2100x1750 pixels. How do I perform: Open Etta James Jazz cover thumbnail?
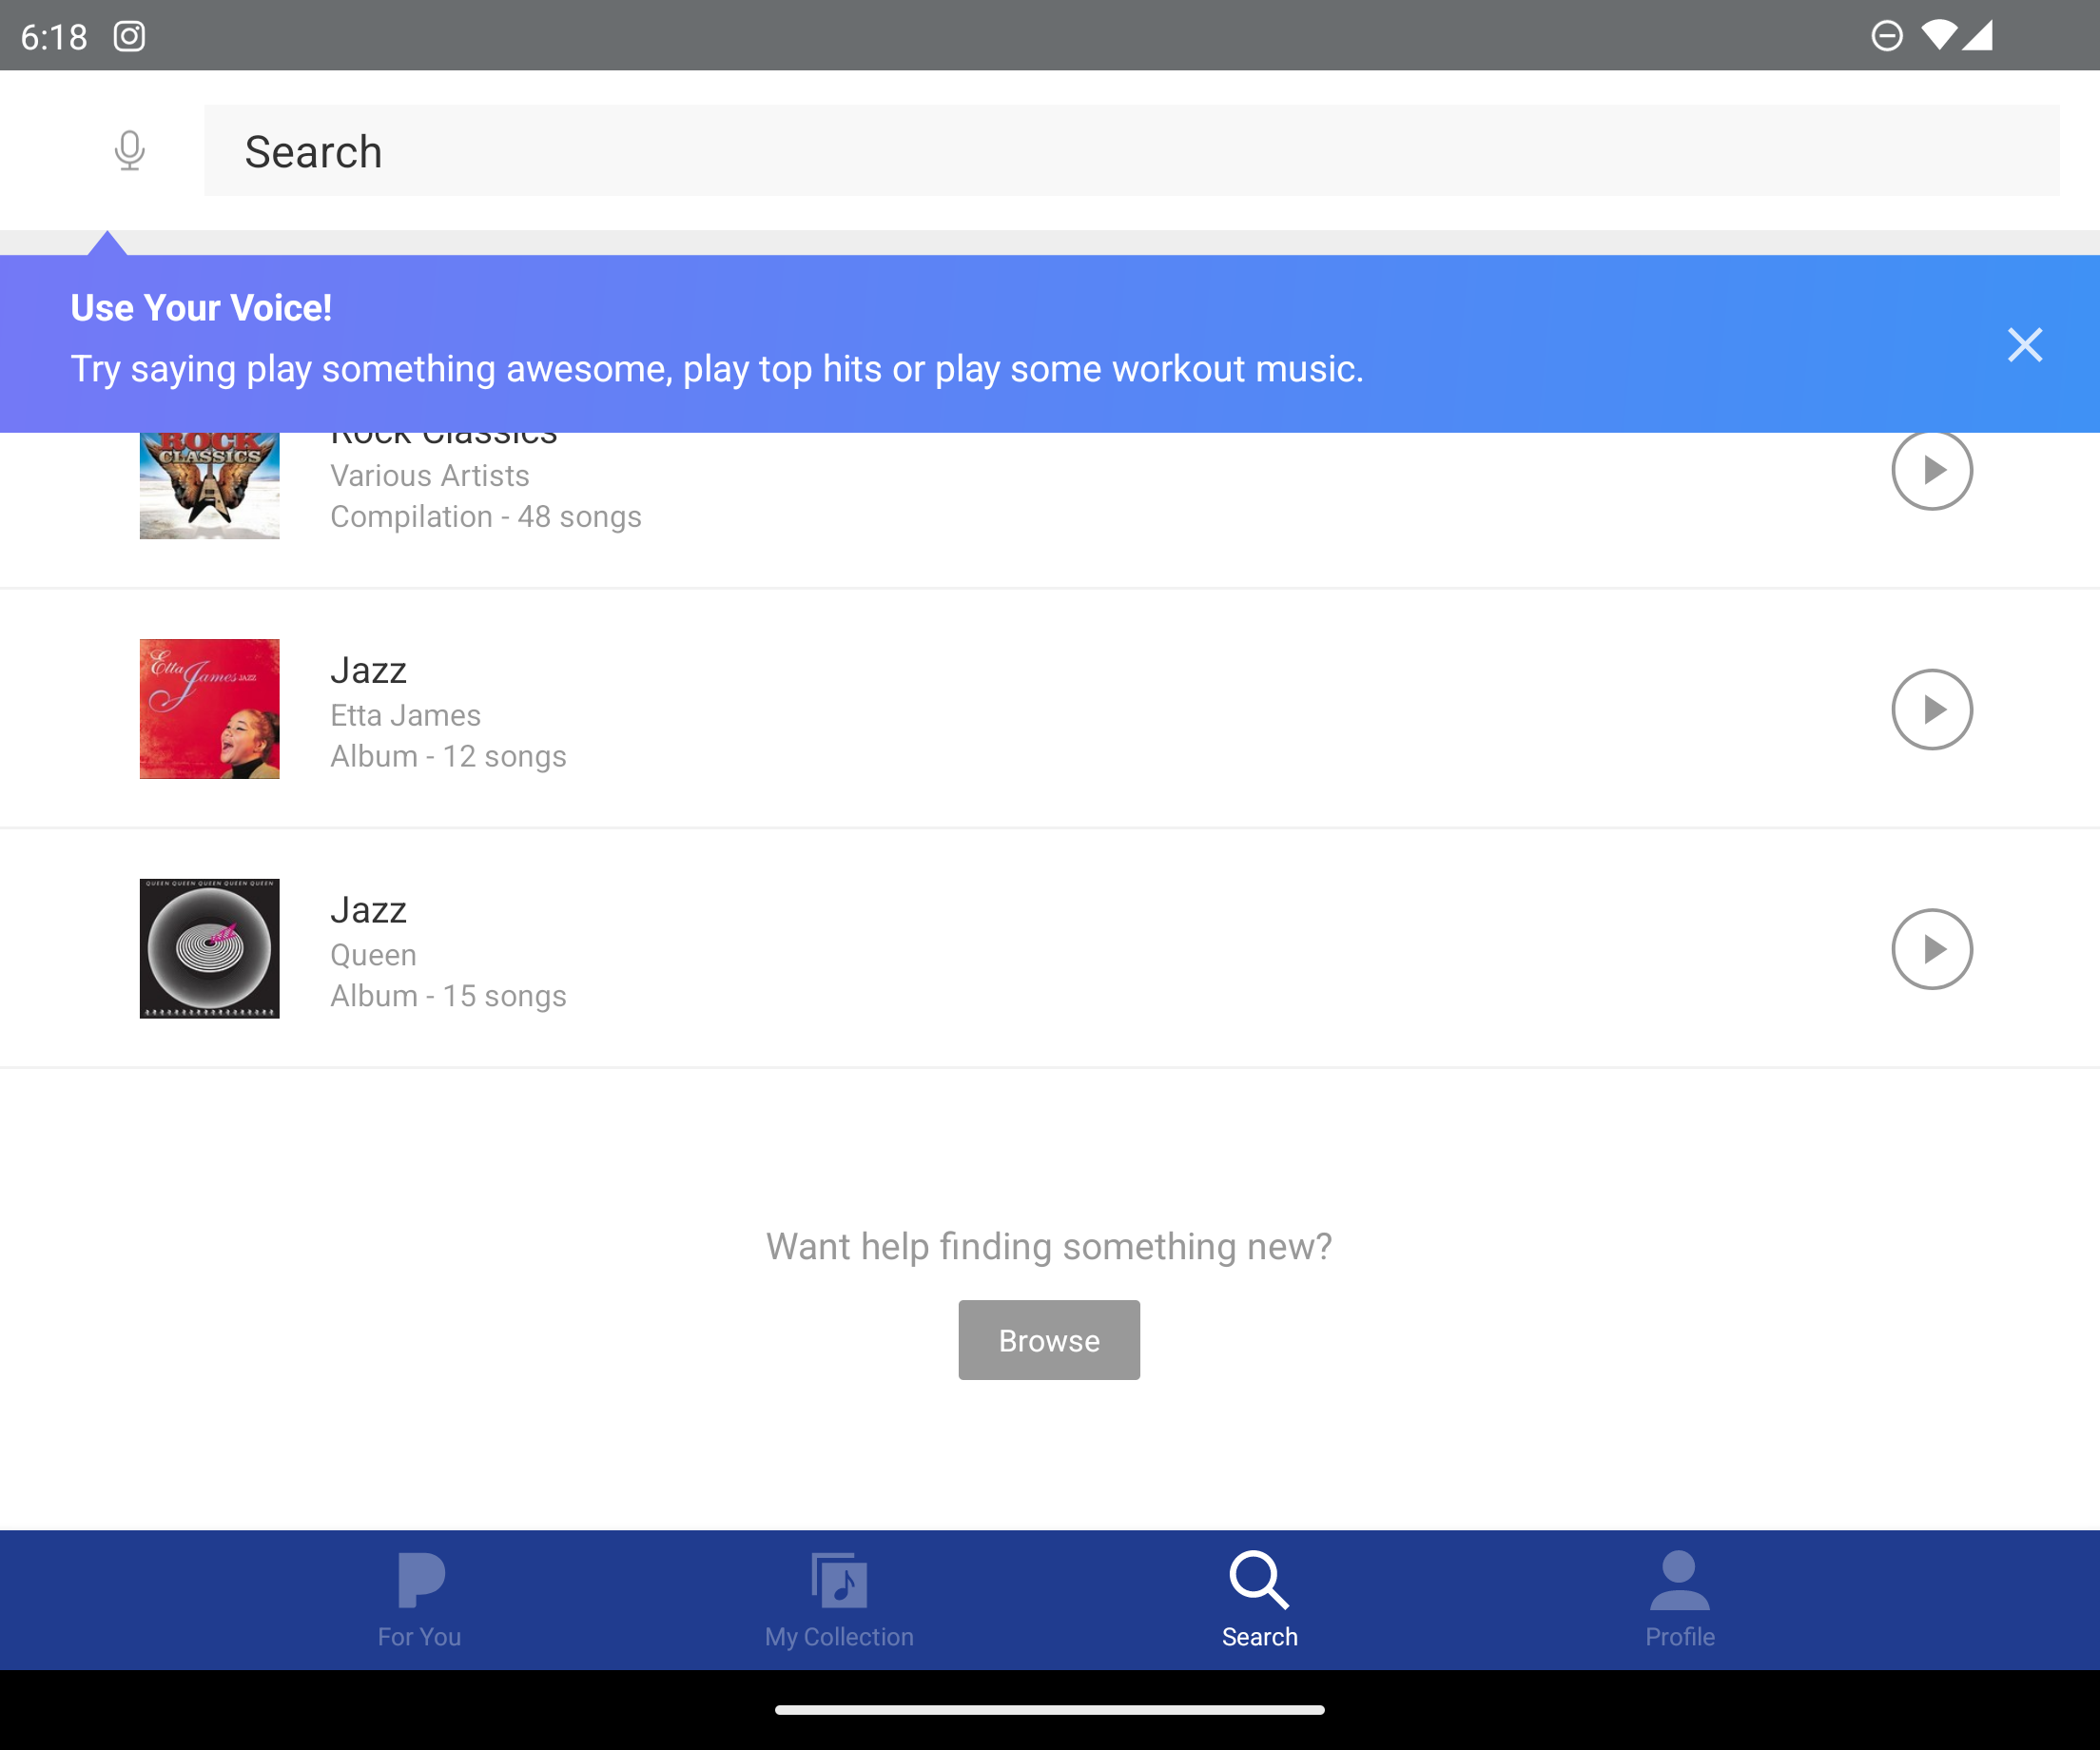tap(209, 709)
